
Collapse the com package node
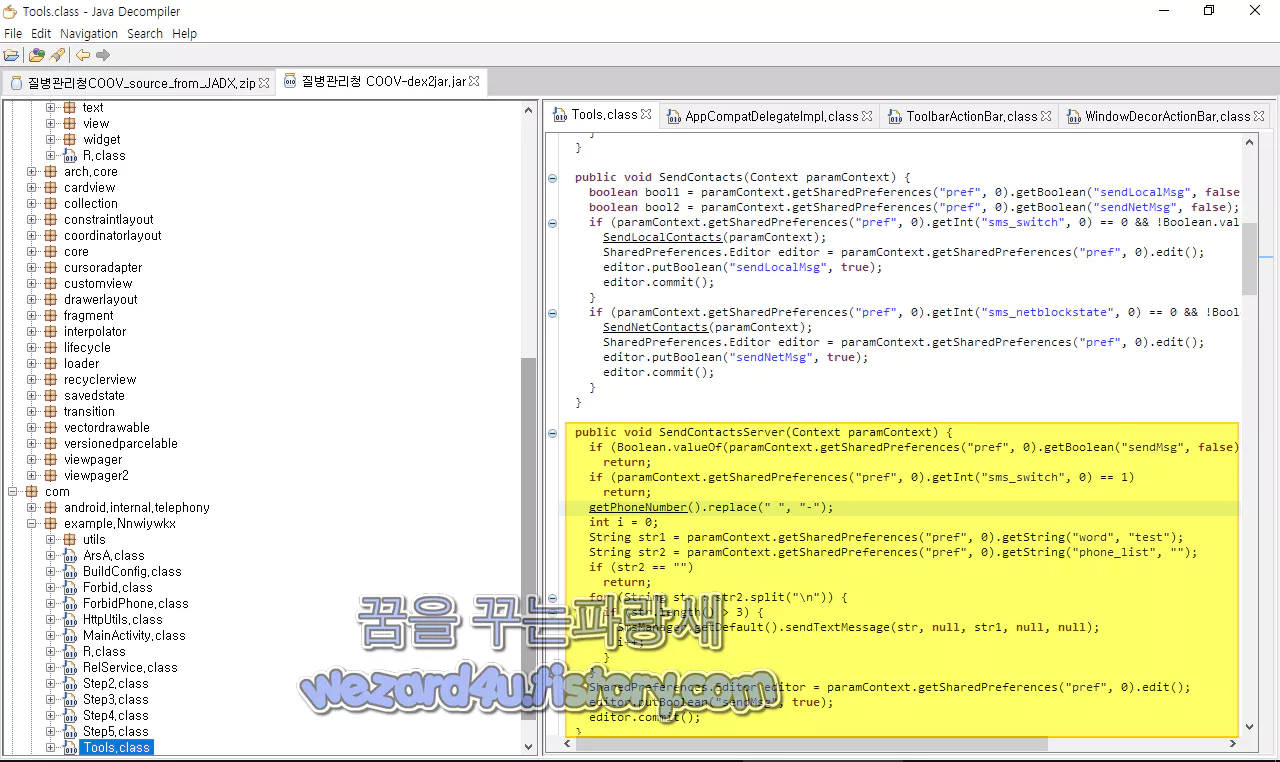point(13,492)
